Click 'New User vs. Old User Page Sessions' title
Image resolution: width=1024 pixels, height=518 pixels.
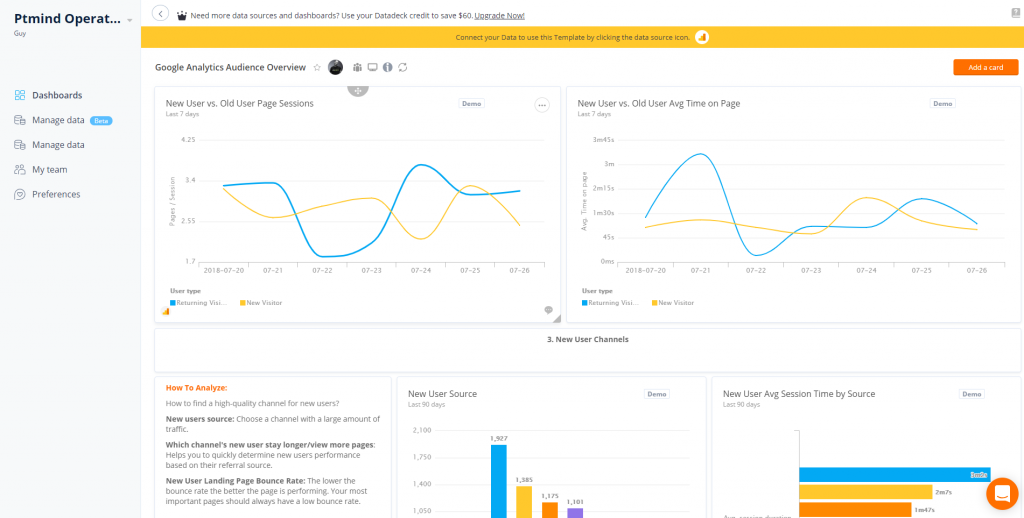tap(240, 103)
